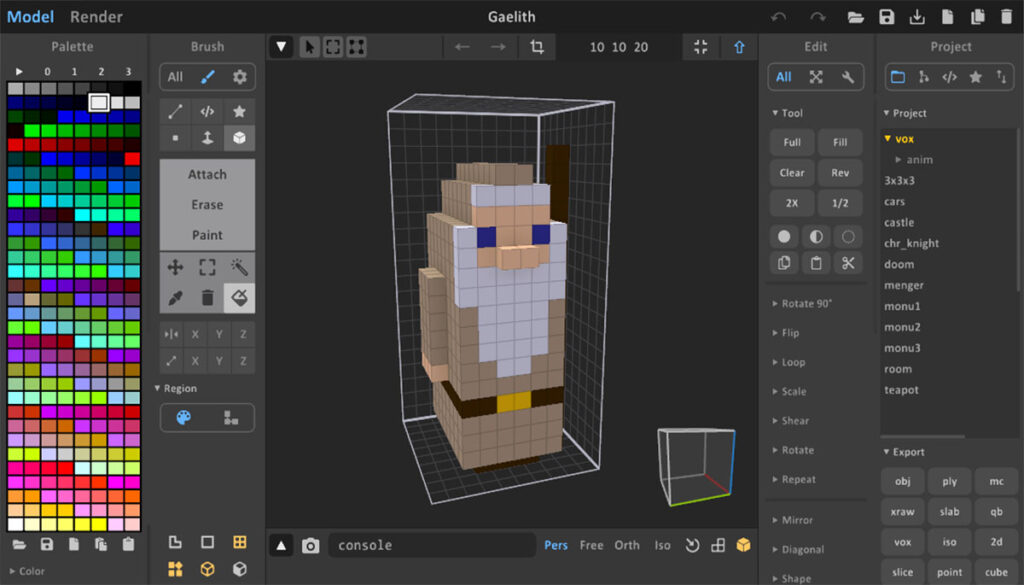Pick the selected white palette swatch
The height and width of the screenshot is (585, 1024).
coord(99,102)
